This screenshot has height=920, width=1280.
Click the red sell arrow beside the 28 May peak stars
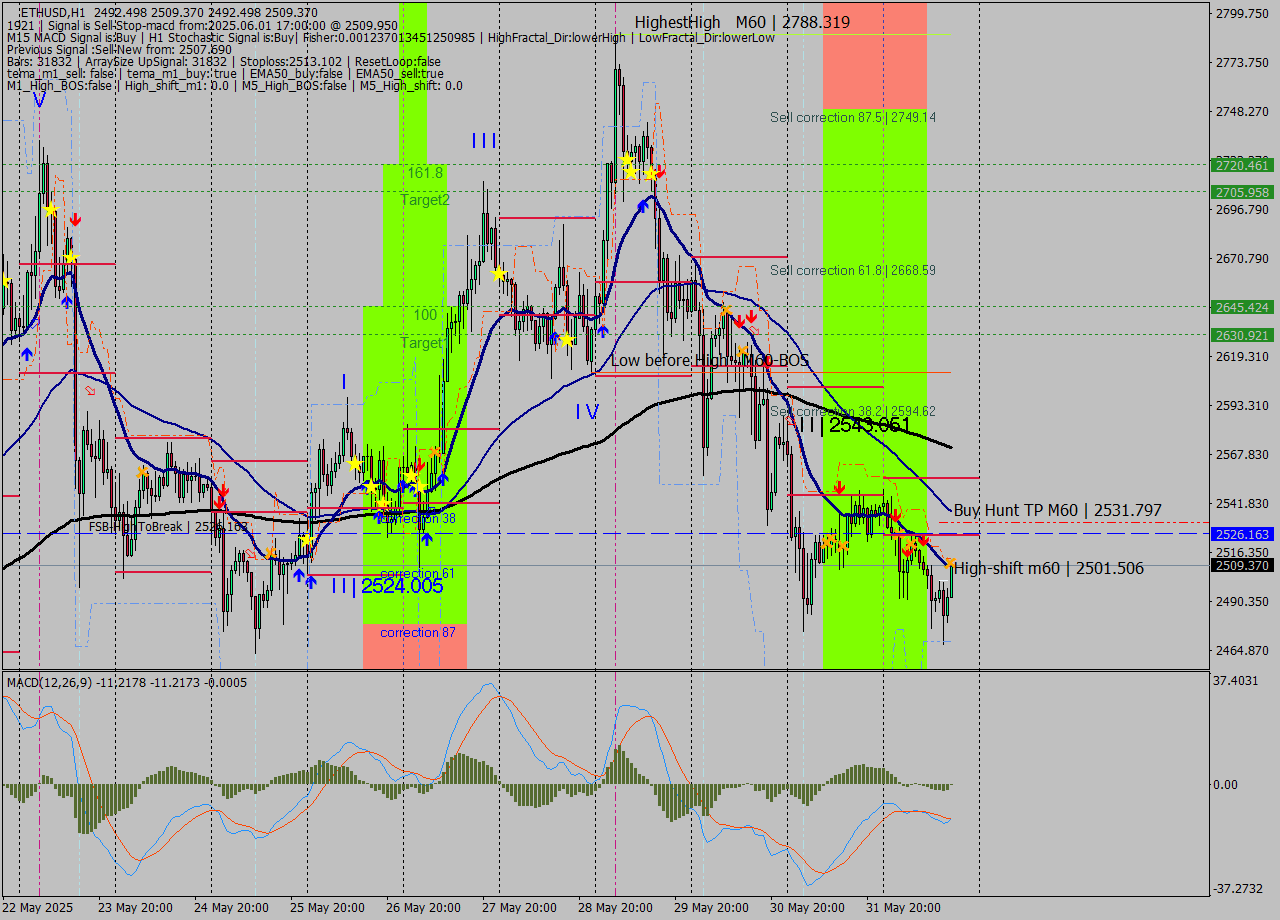[x=660, y=173]
